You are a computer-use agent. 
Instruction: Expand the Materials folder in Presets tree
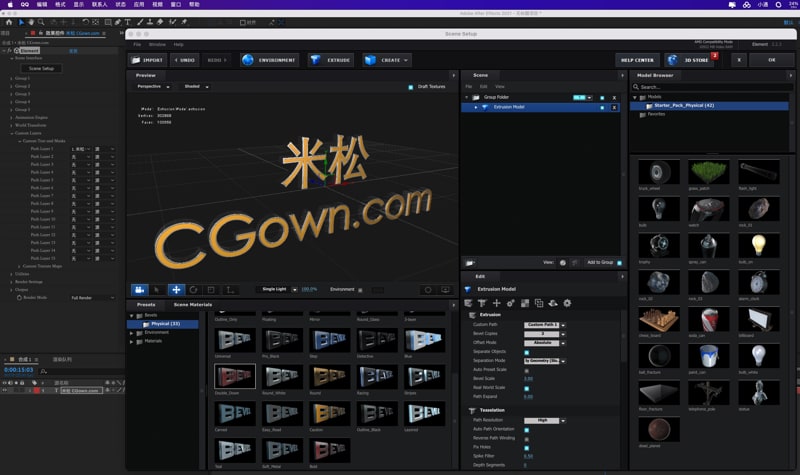pos(132,341)
